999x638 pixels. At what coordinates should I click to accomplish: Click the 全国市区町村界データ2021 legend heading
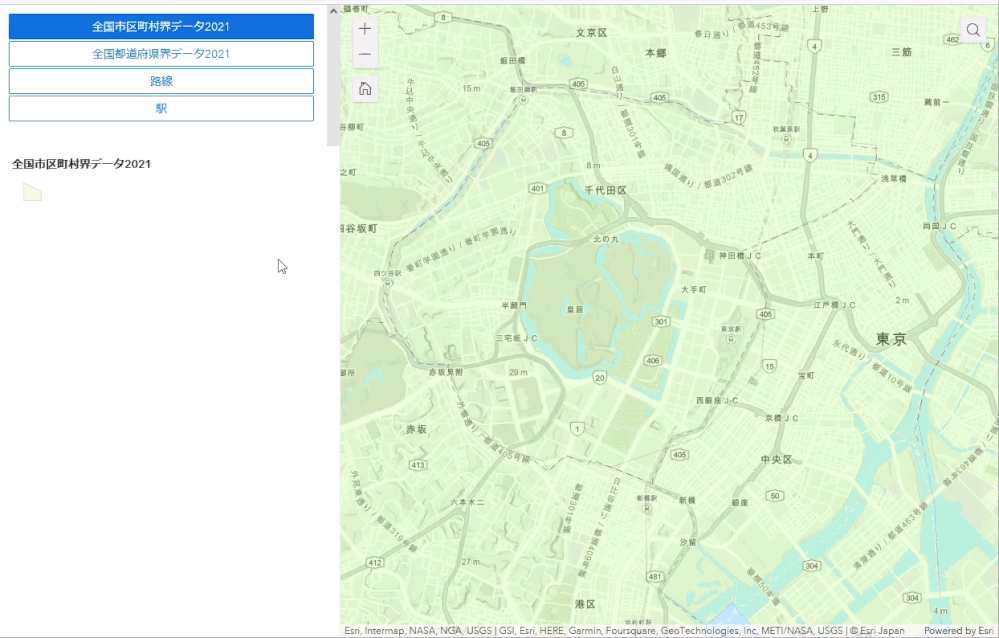pos(82,164)
